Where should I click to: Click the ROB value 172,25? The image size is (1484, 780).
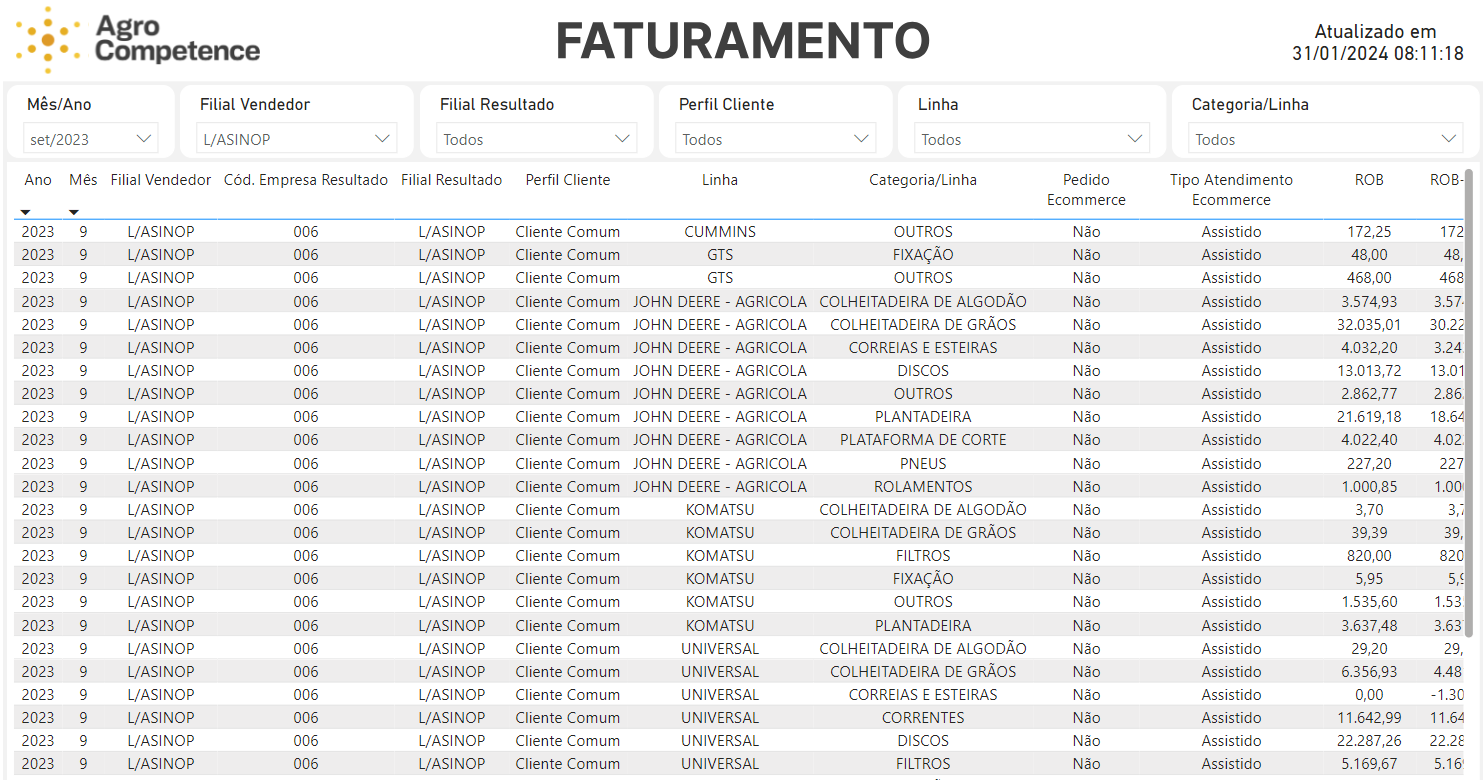(x=1369, y=232)
